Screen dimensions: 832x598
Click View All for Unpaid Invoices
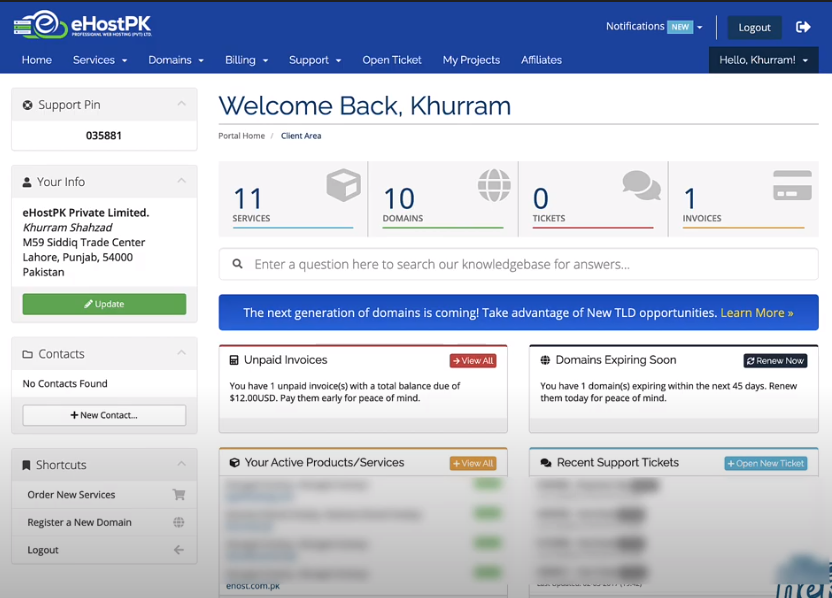pyautogui.click(x=473, y=361)
